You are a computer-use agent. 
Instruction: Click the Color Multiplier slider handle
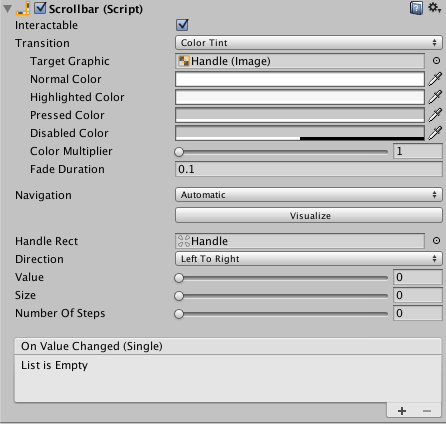(179, 152)
